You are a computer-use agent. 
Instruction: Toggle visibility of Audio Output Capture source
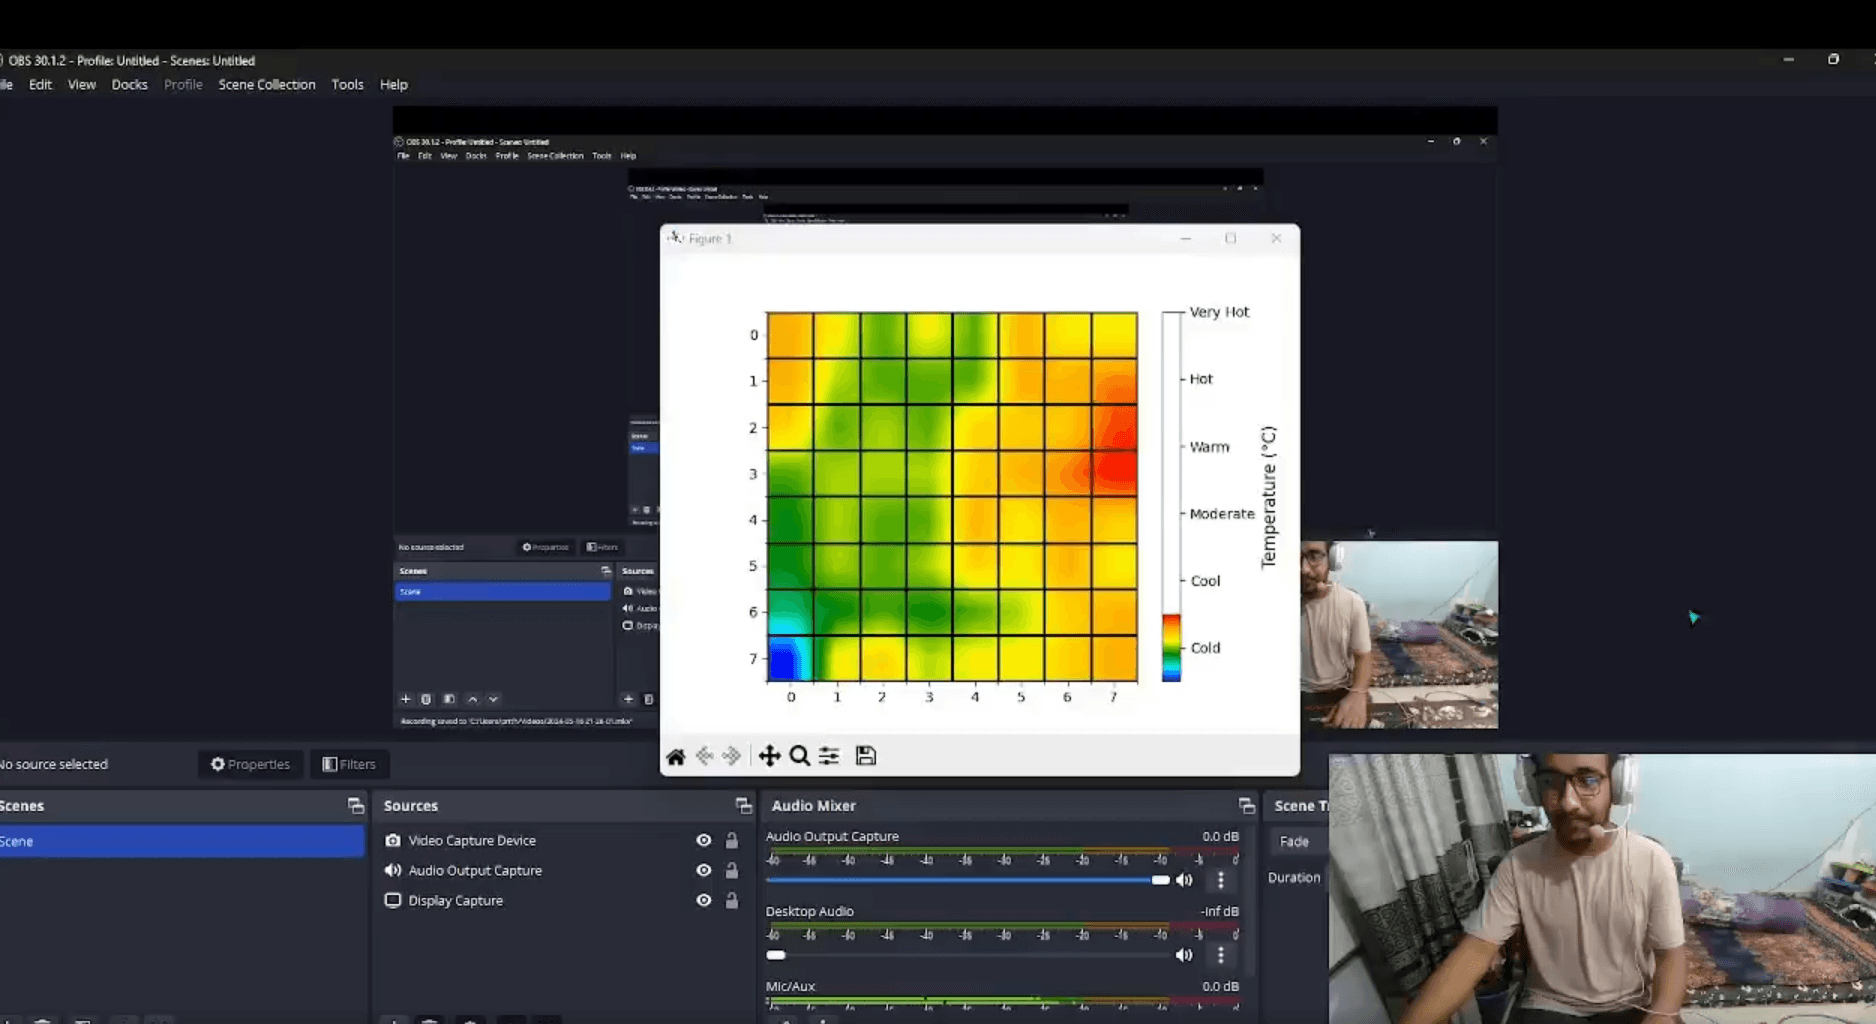coord(704,871)
